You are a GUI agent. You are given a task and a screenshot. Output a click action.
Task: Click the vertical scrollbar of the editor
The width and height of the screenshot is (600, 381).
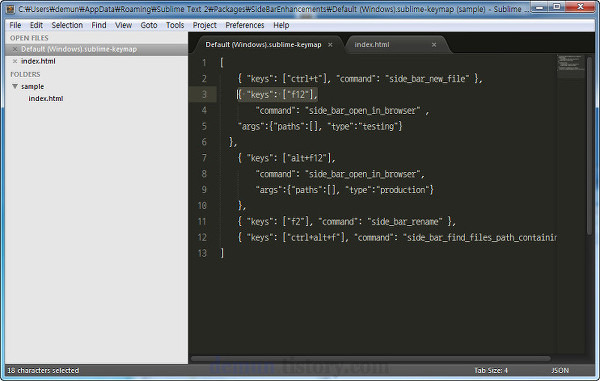pos(589,145)
